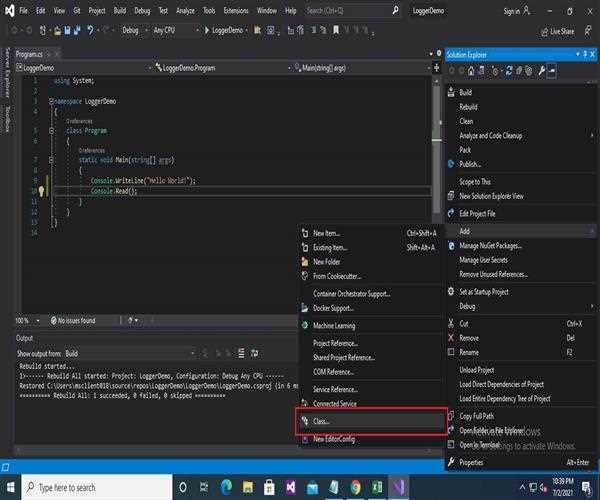Image resolution: width=600 pixels, height=500 pixels.
Task: Click the lightbulb quick actions icon
Action: click(x=42, y=190)
